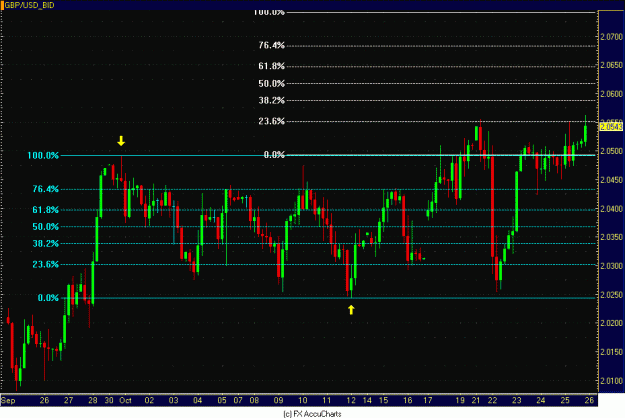The width and height of the screenshot is (625, 418).
Task: Click price axis value 2.0100
Action: (611, 381)
